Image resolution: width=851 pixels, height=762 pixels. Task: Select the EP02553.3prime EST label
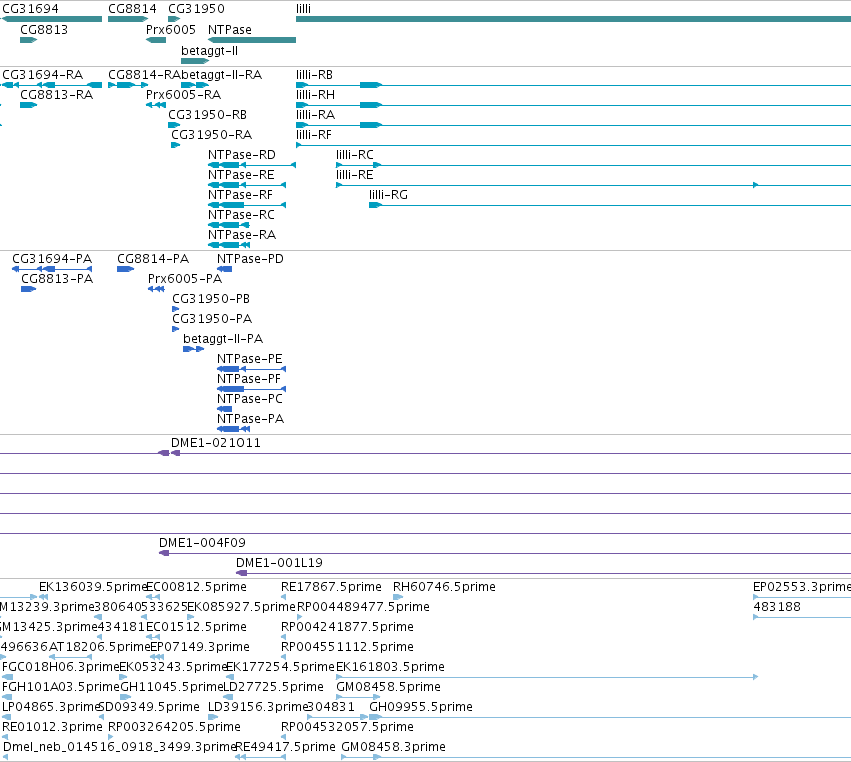coord(802,586)
